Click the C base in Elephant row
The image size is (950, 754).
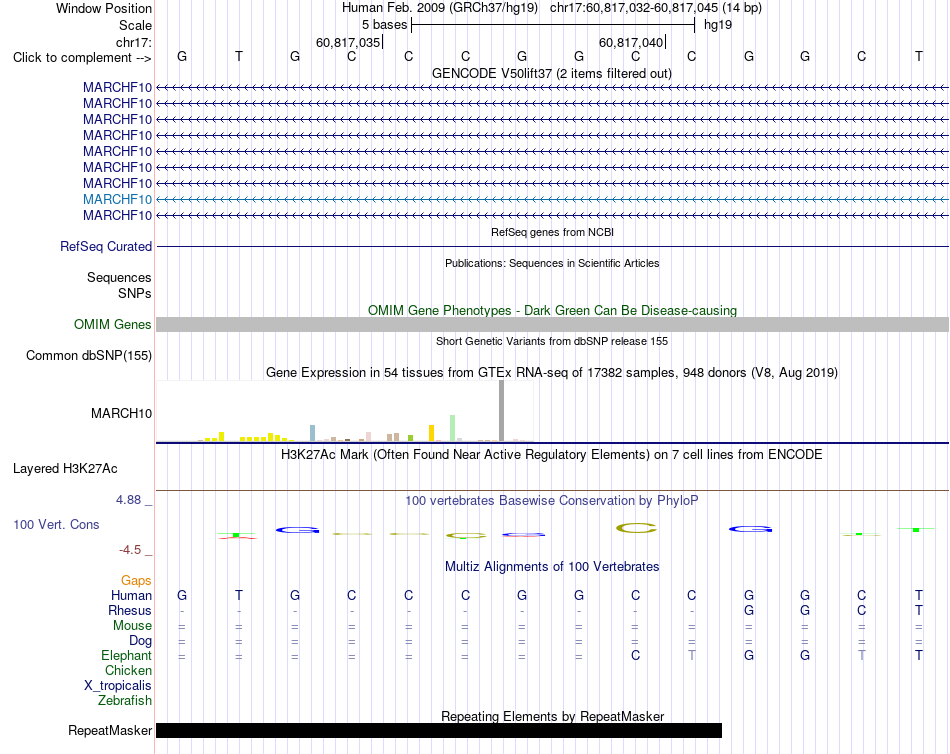click(636, 655)
